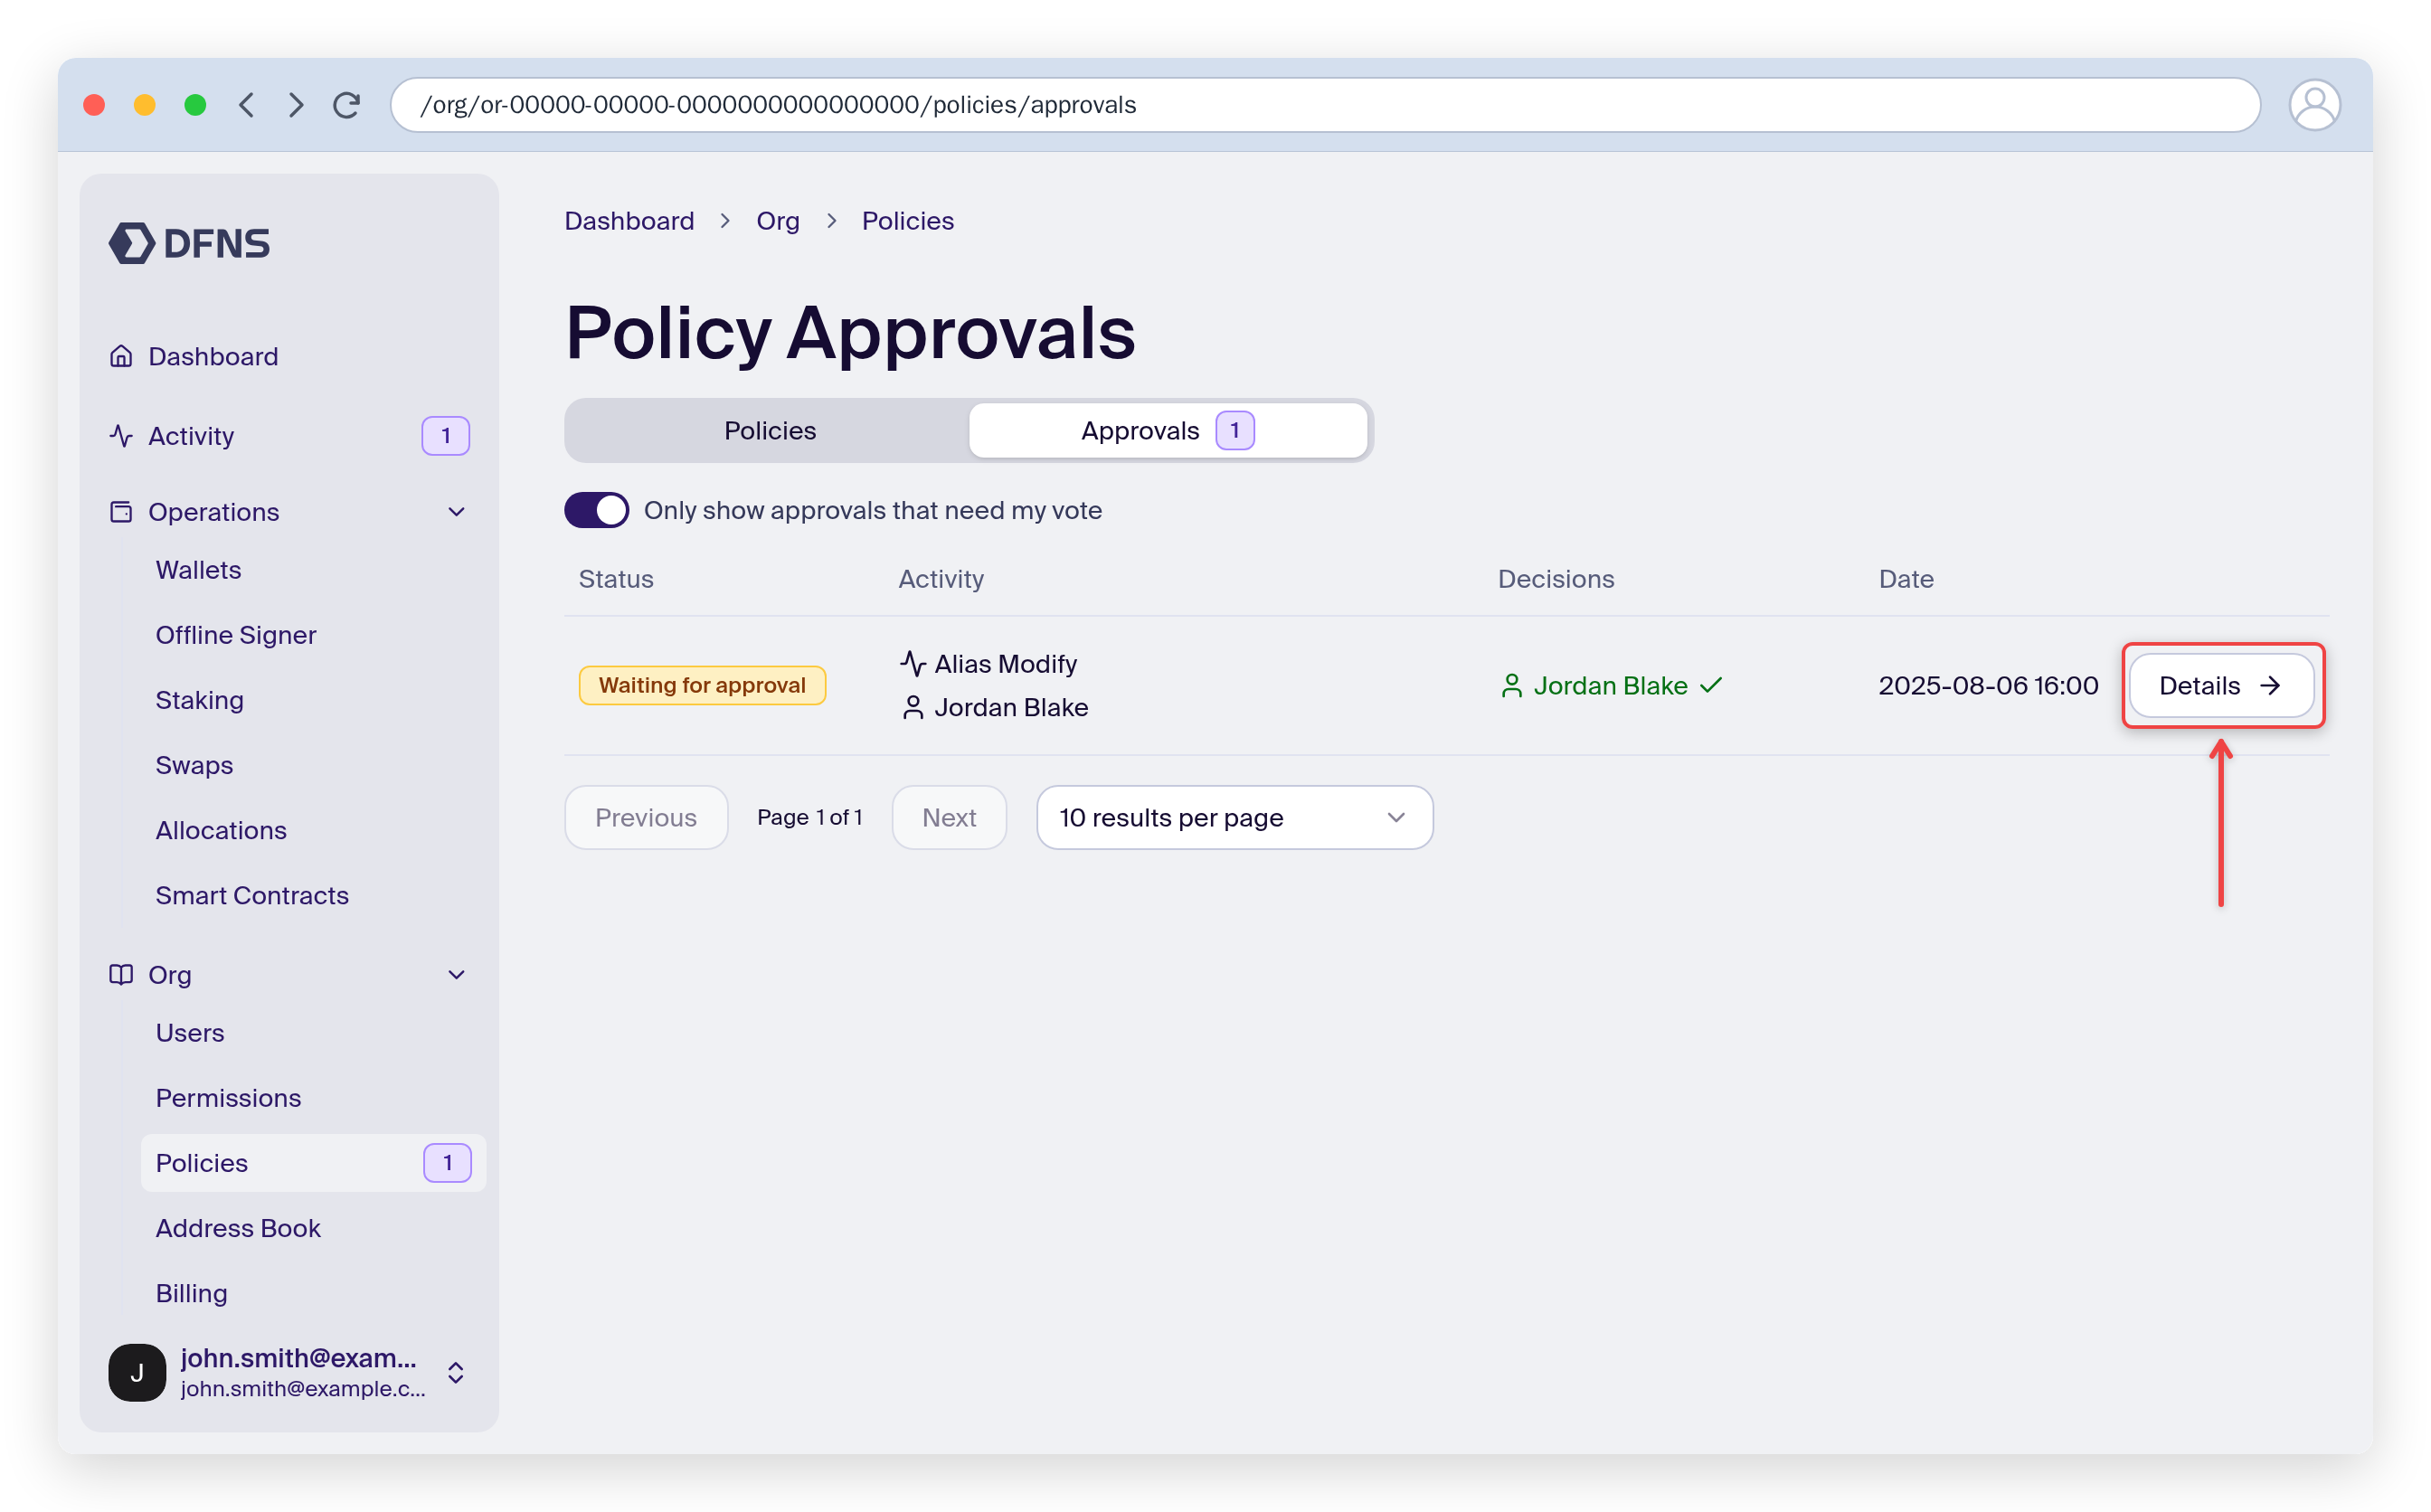
Task: Toggle Only show approvals needing my vote
Action: (596, 510)
